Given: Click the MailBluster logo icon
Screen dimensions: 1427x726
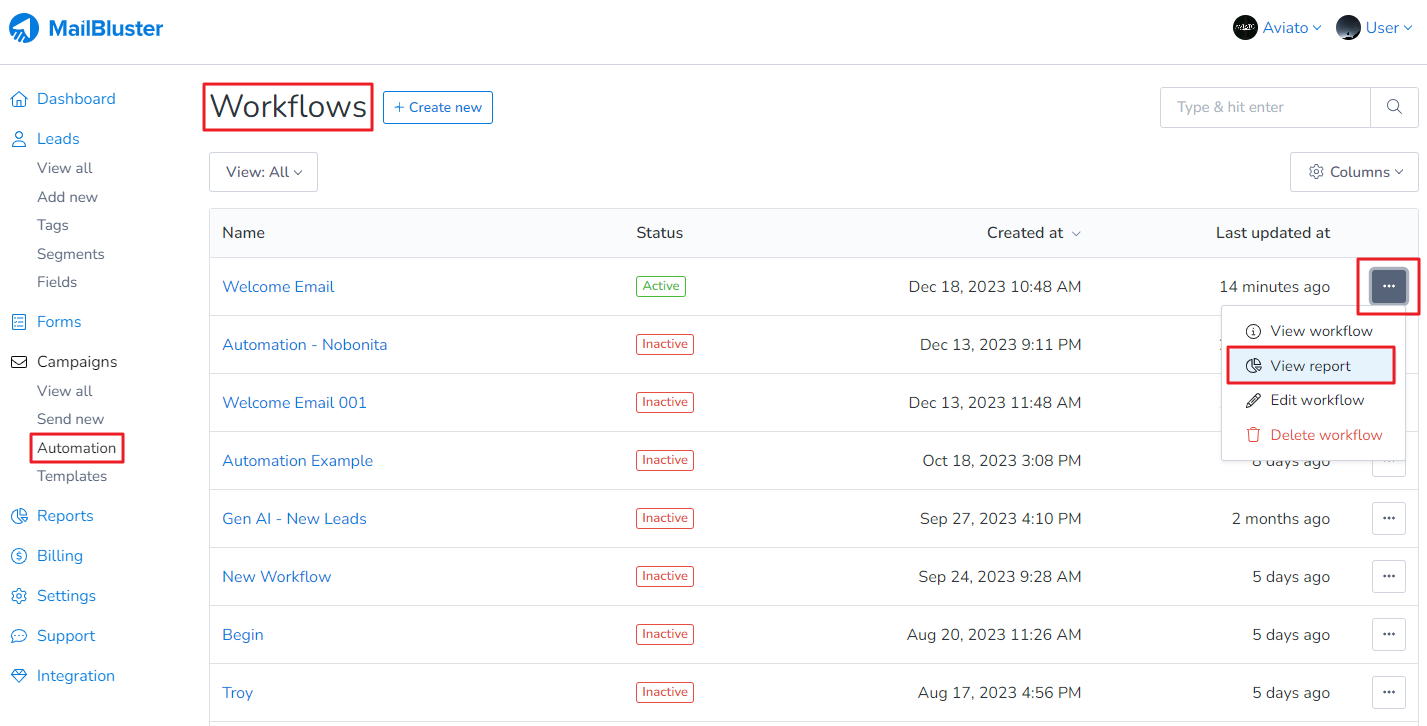Looking at the screenshot, I should tap(24, 28).
